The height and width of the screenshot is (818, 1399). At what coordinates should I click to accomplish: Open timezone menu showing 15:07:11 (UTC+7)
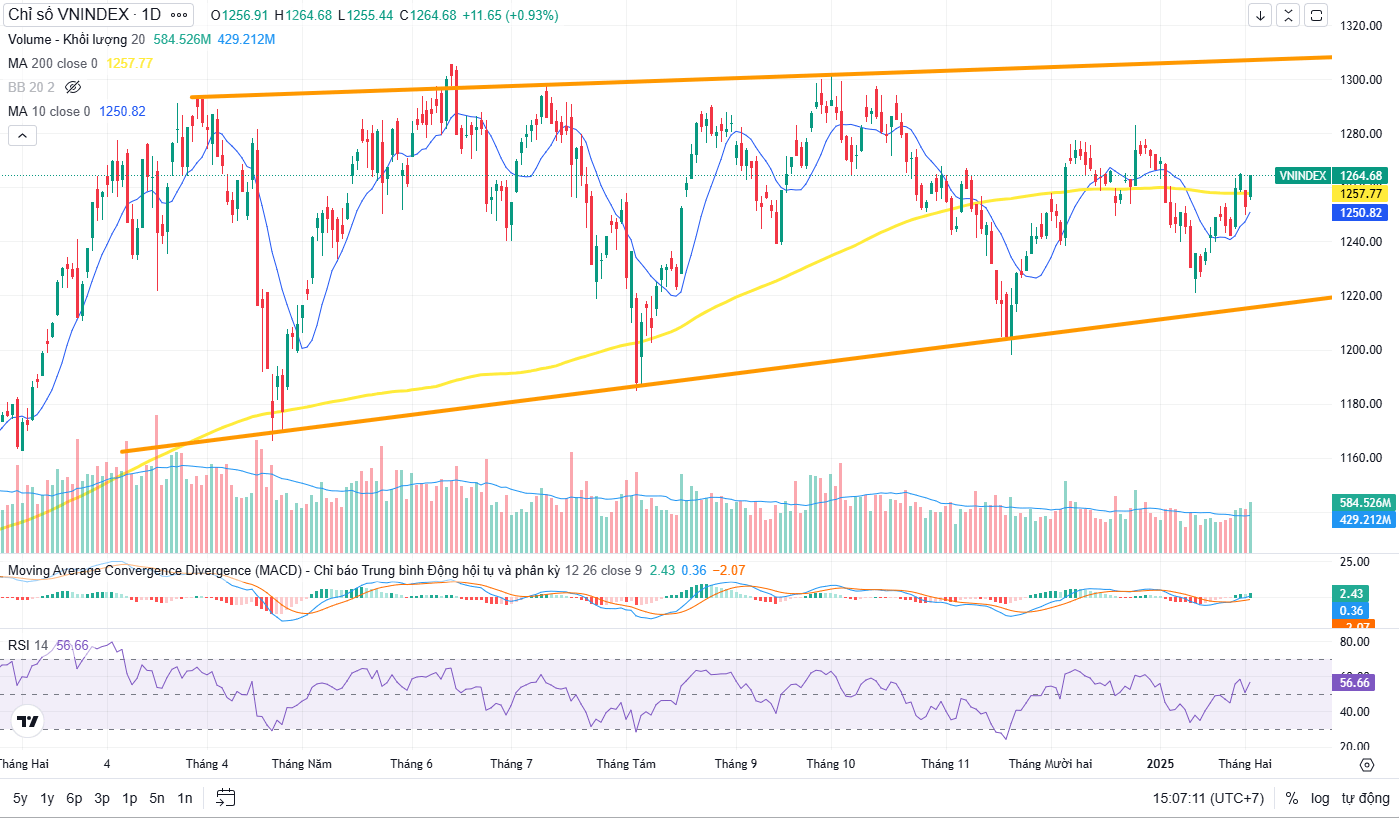coord(1208,798)
